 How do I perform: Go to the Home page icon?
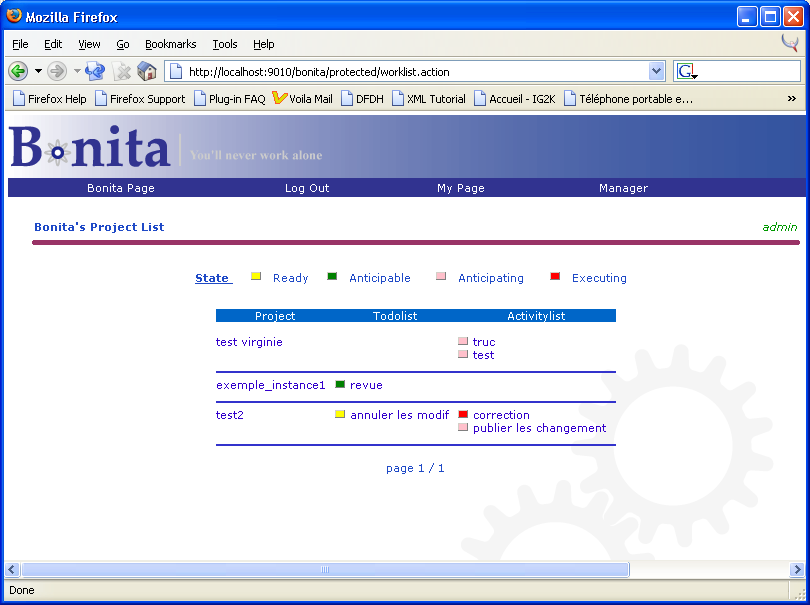point(147,71)
